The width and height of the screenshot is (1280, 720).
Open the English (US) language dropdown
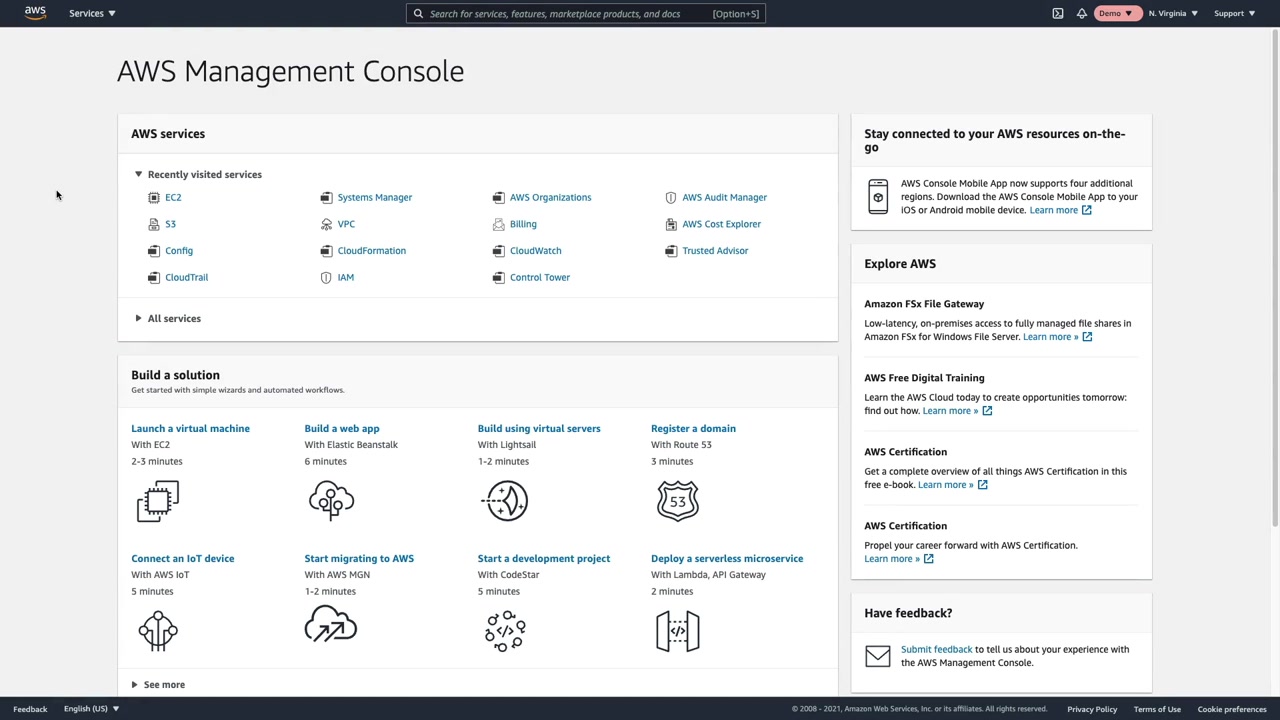(91, 709)
